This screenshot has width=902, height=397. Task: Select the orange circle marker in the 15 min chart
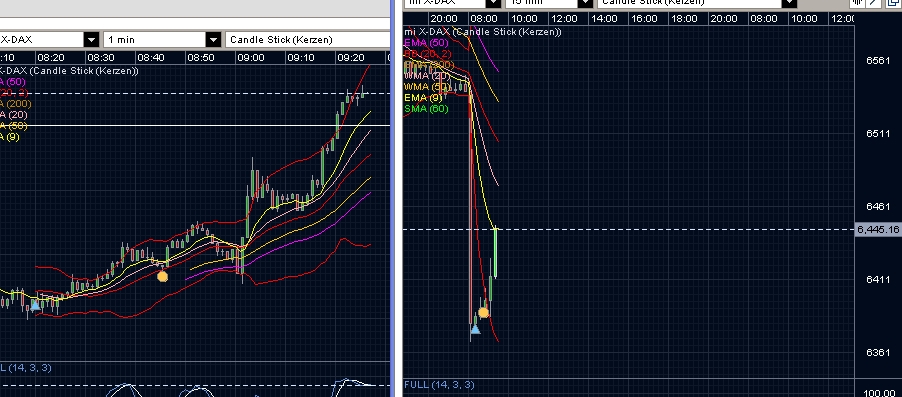[x=483, y=313]
